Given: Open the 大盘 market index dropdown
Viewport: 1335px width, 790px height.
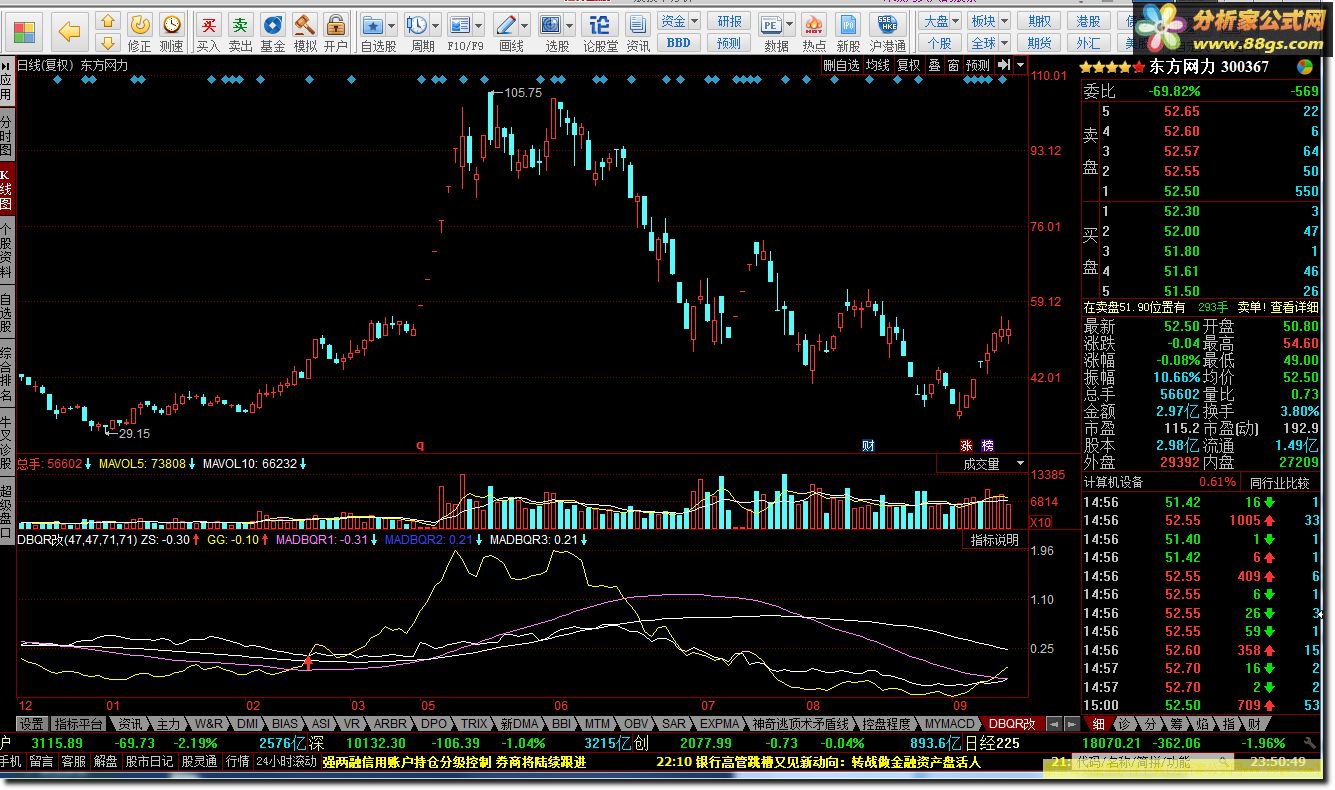Looking at the screenshot, I should (x=941, y=21).
